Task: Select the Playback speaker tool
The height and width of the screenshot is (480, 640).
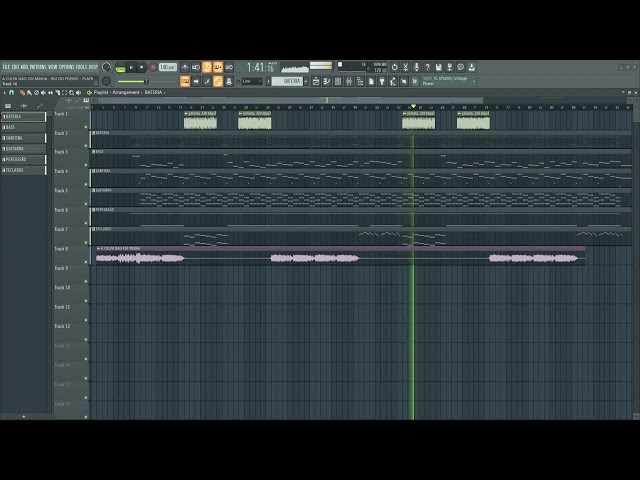Action: click(x=78, y=93)
